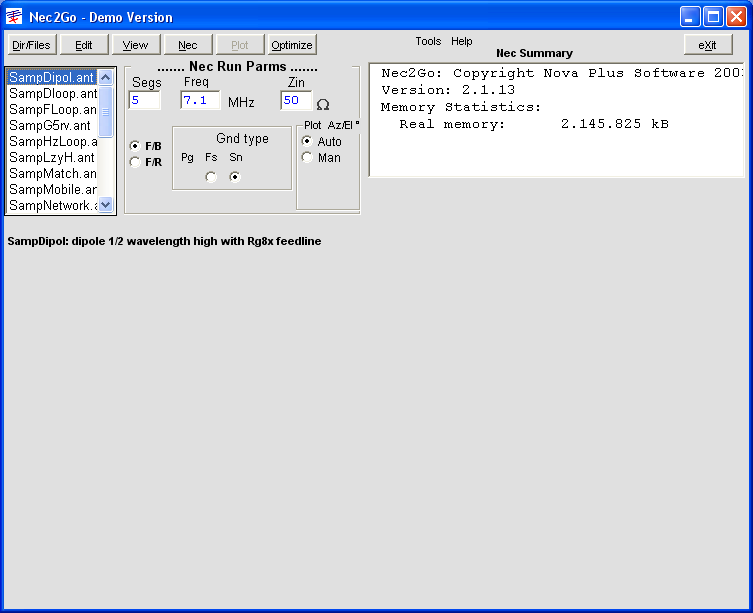Select SampG5rv.ant in the file list
This screenshot has width=753, height=613.
point(52,125)
